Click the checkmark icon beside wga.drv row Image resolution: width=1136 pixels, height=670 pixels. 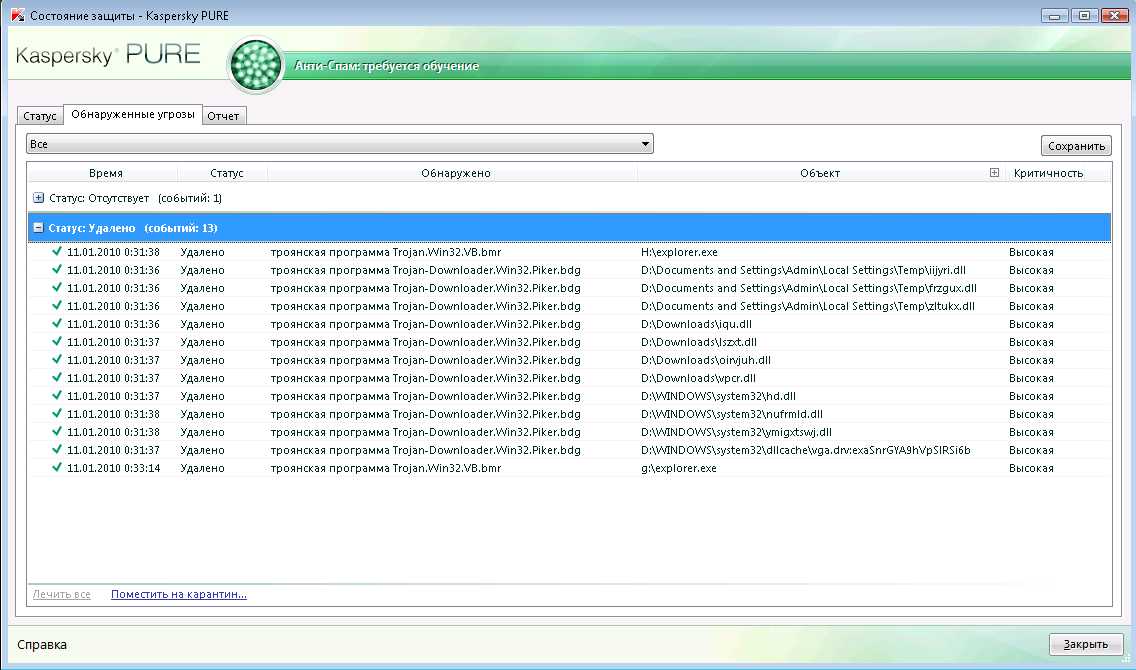click(x=57, y=449)
